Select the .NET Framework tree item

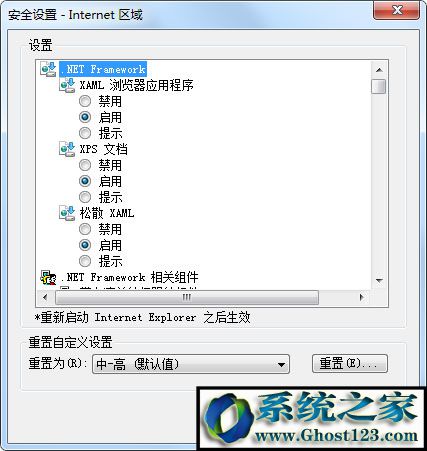tap(103, 69)
